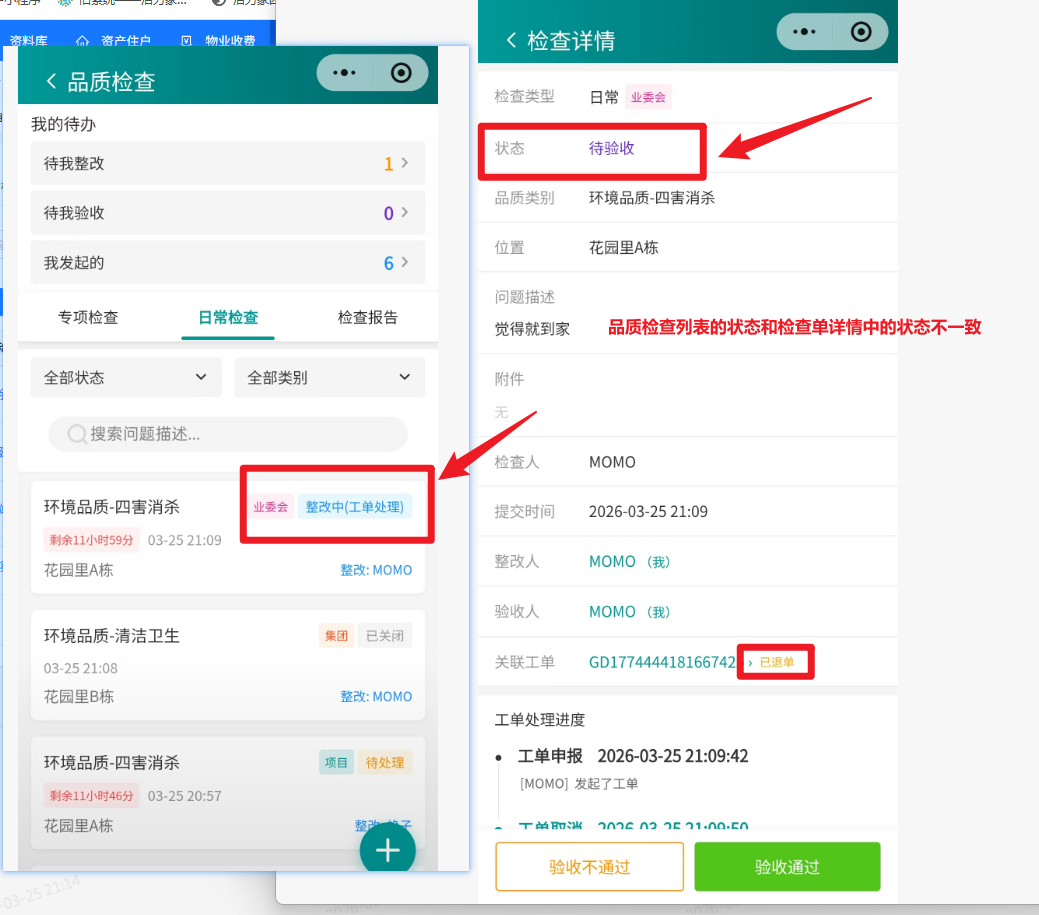Open the 待我验收 todo row
This screenshot has width=1039, height=915.
pyautogui.click(x=227, y=213)
